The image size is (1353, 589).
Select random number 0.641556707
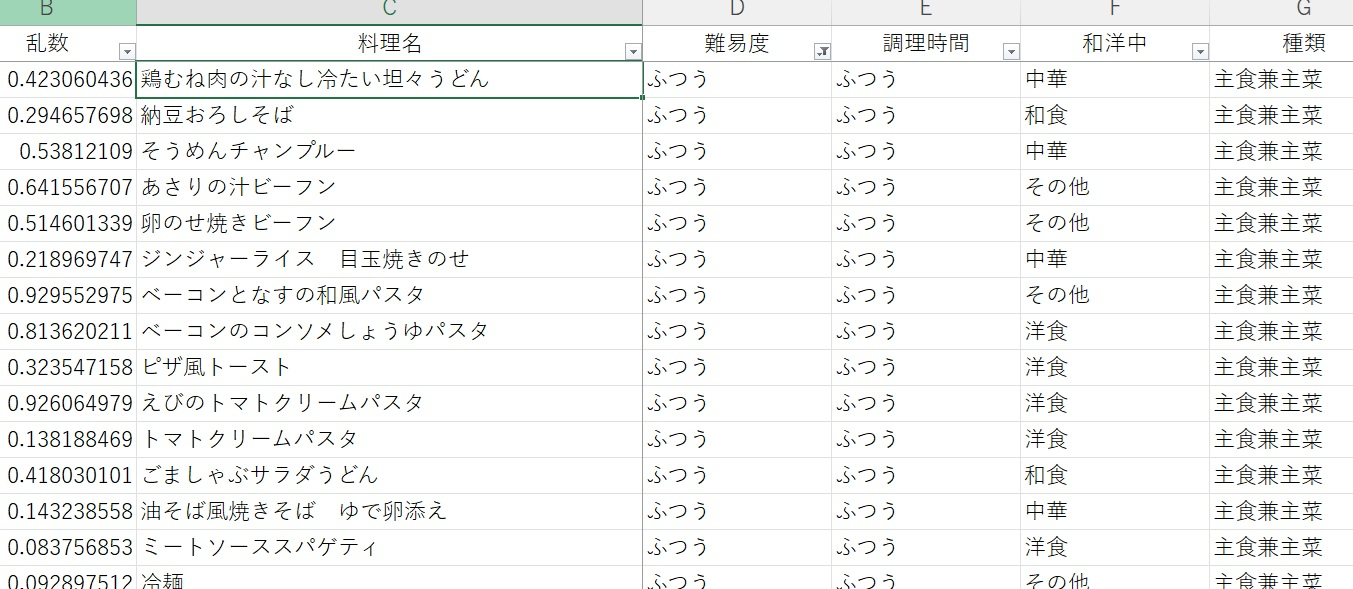tap(68, 188)
